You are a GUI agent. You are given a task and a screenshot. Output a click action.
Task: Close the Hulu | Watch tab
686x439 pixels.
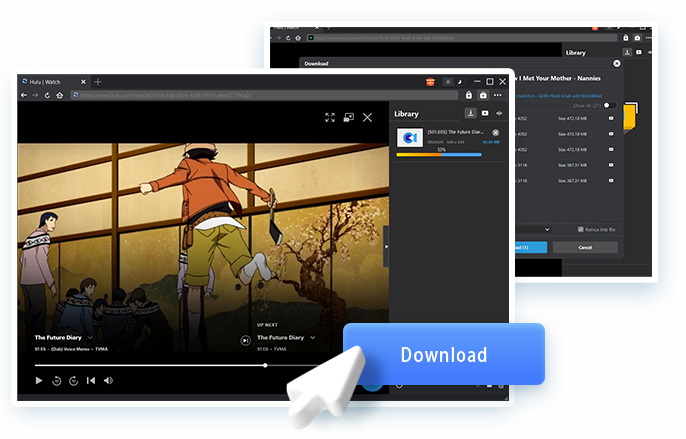coord(83,82)
